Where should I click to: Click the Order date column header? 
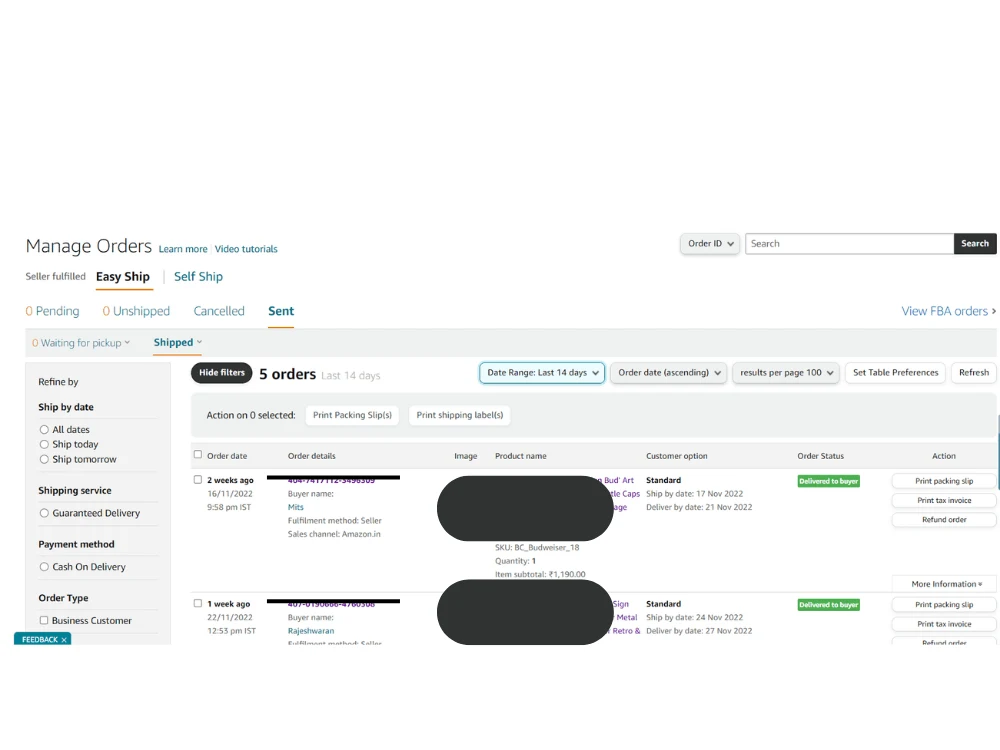pos(227,456)
